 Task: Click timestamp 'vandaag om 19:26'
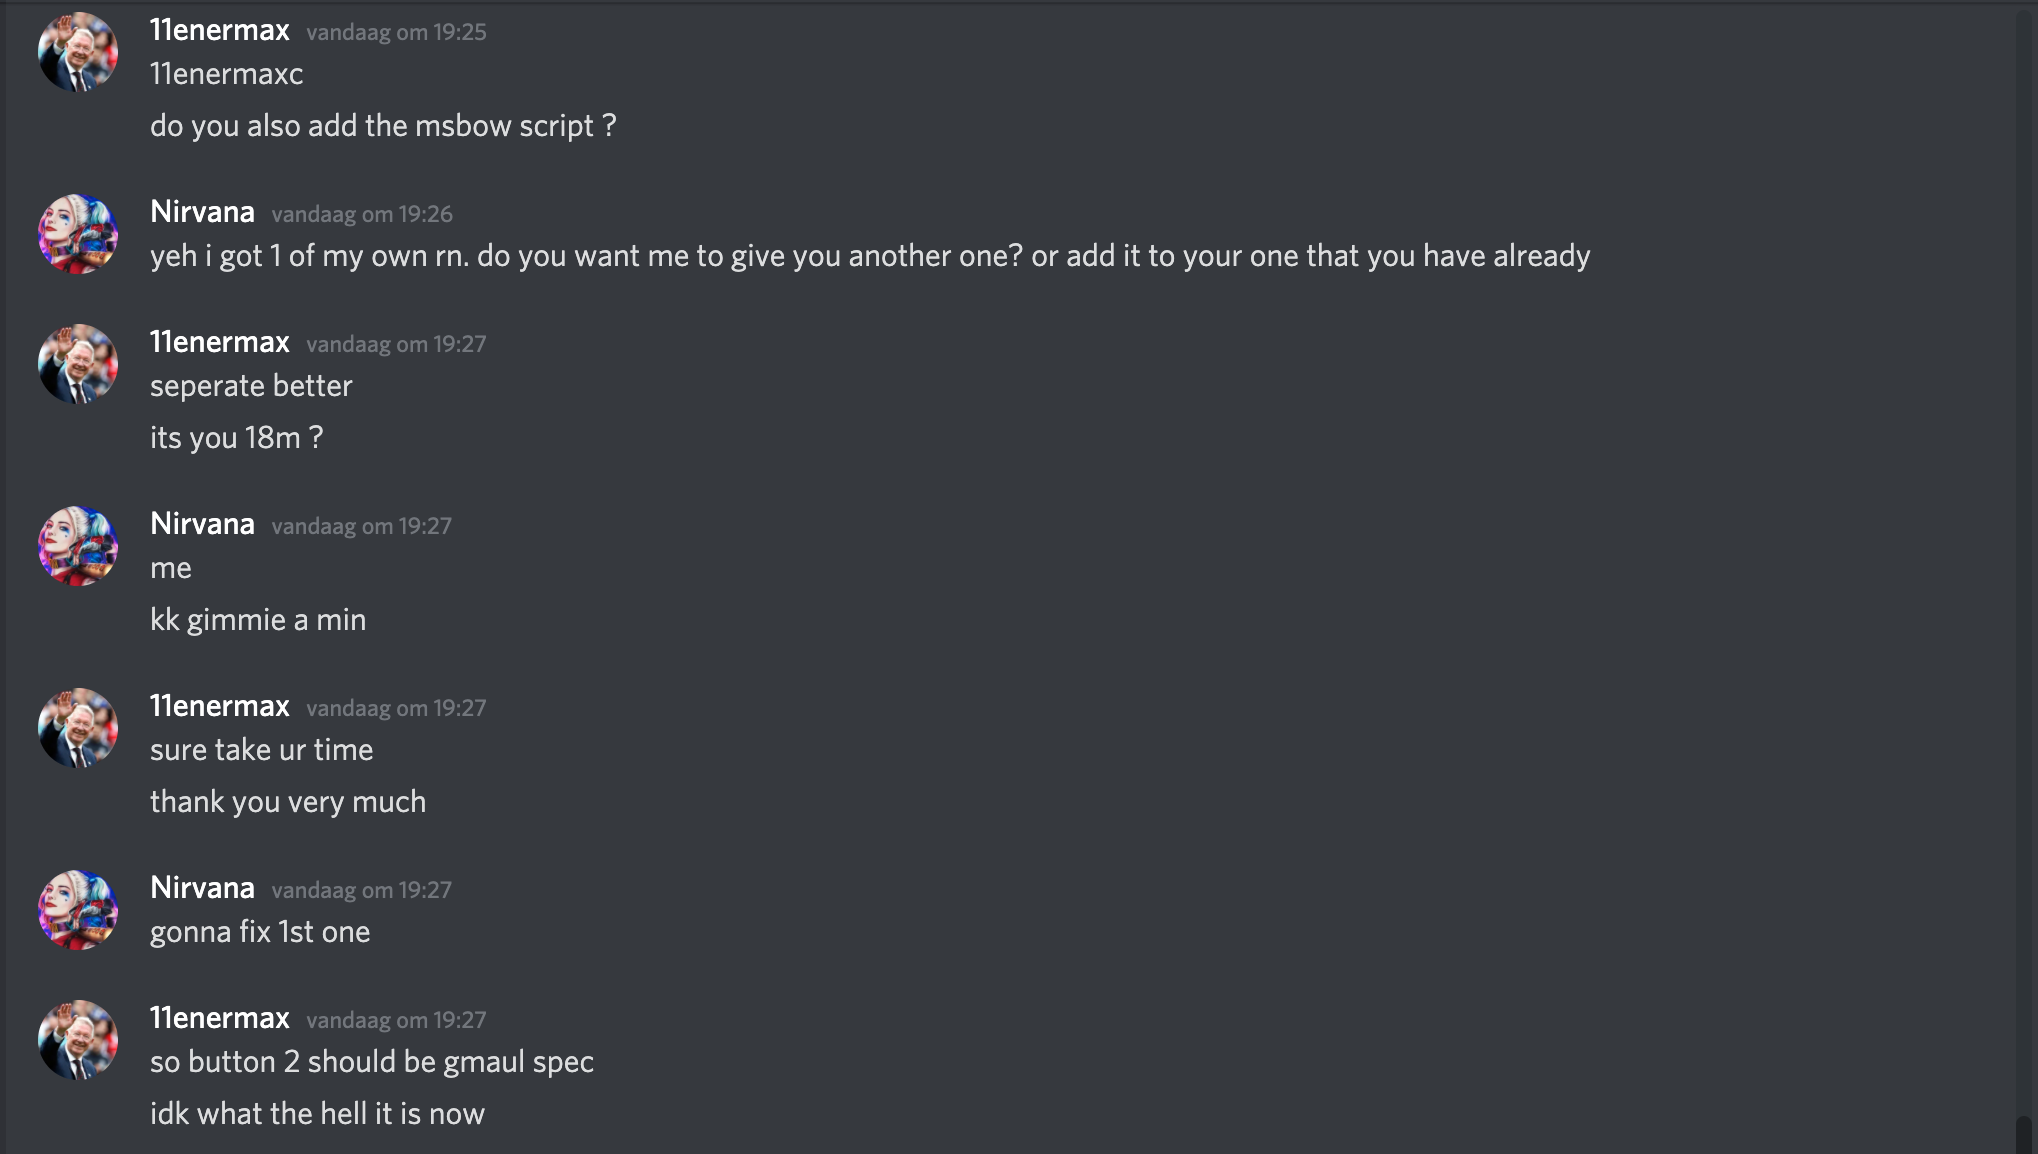point(362,214)
